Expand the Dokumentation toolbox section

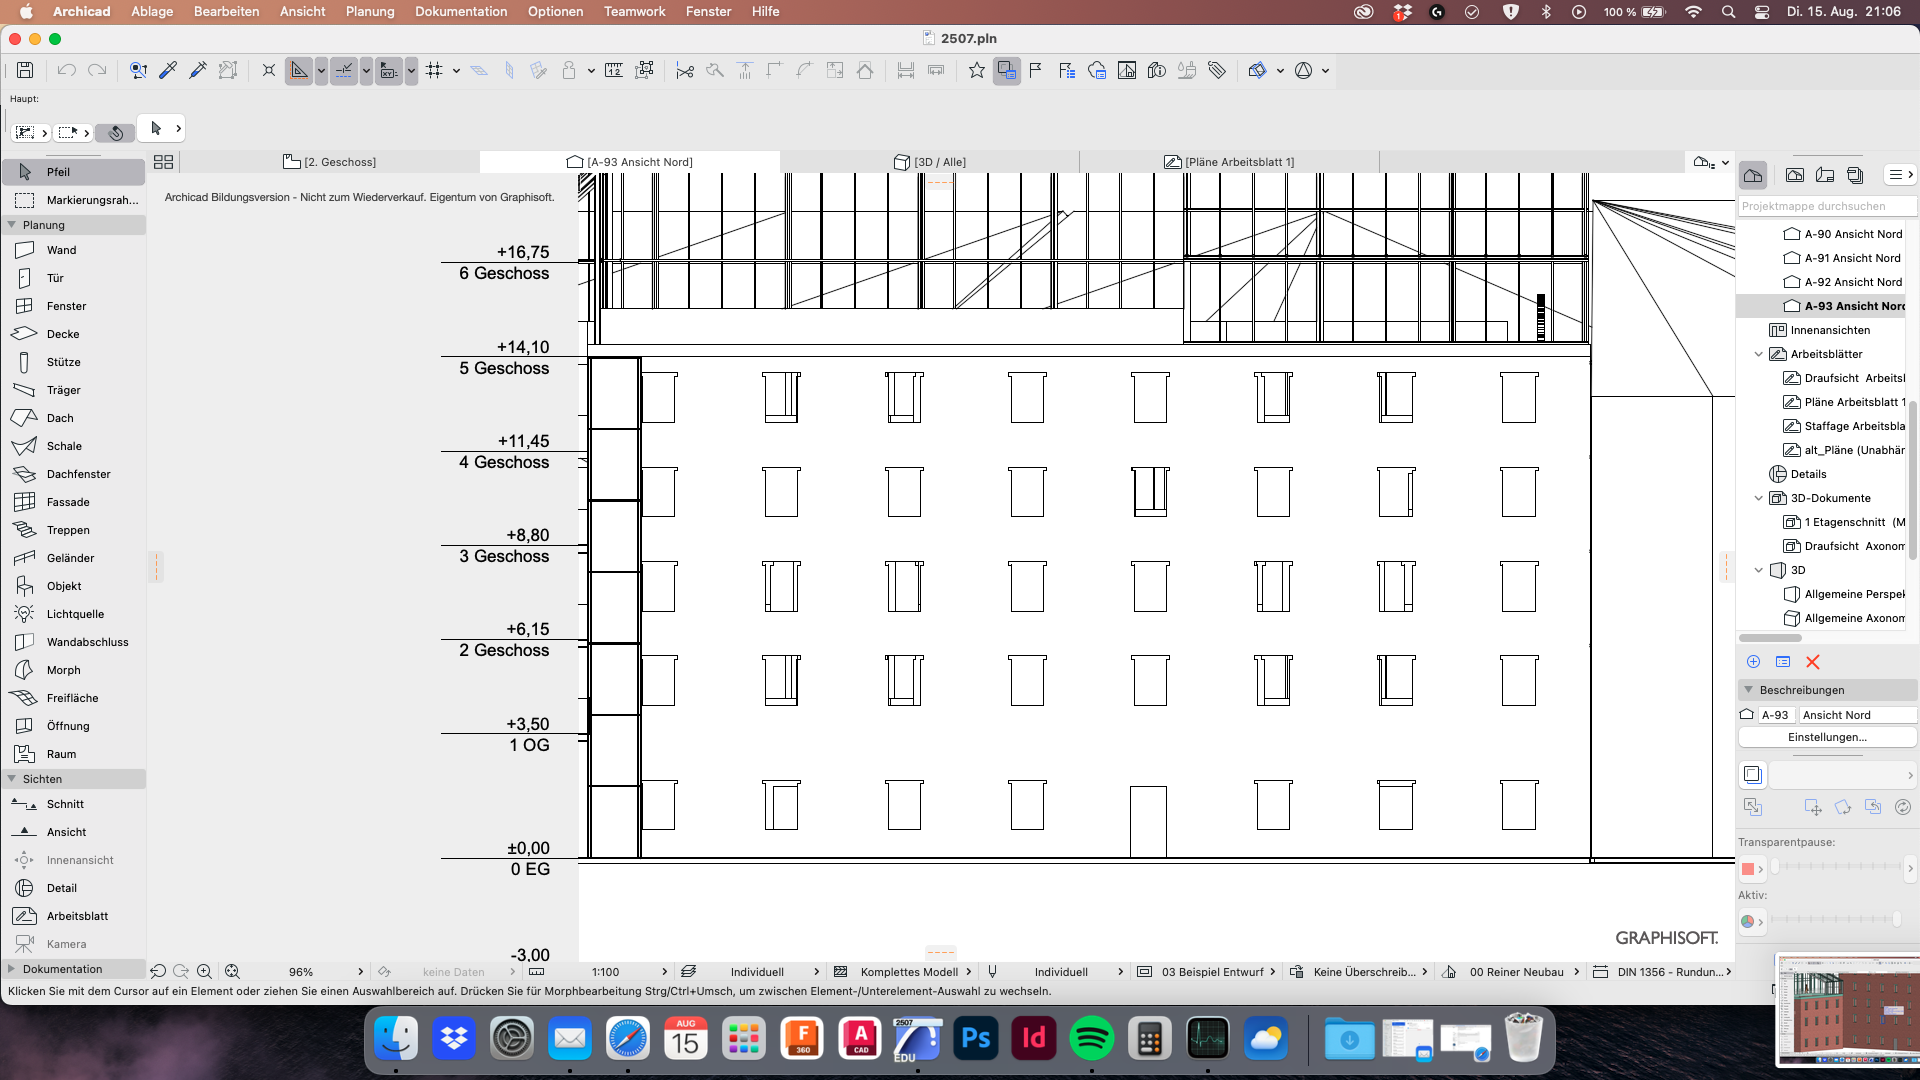point(12,969)
